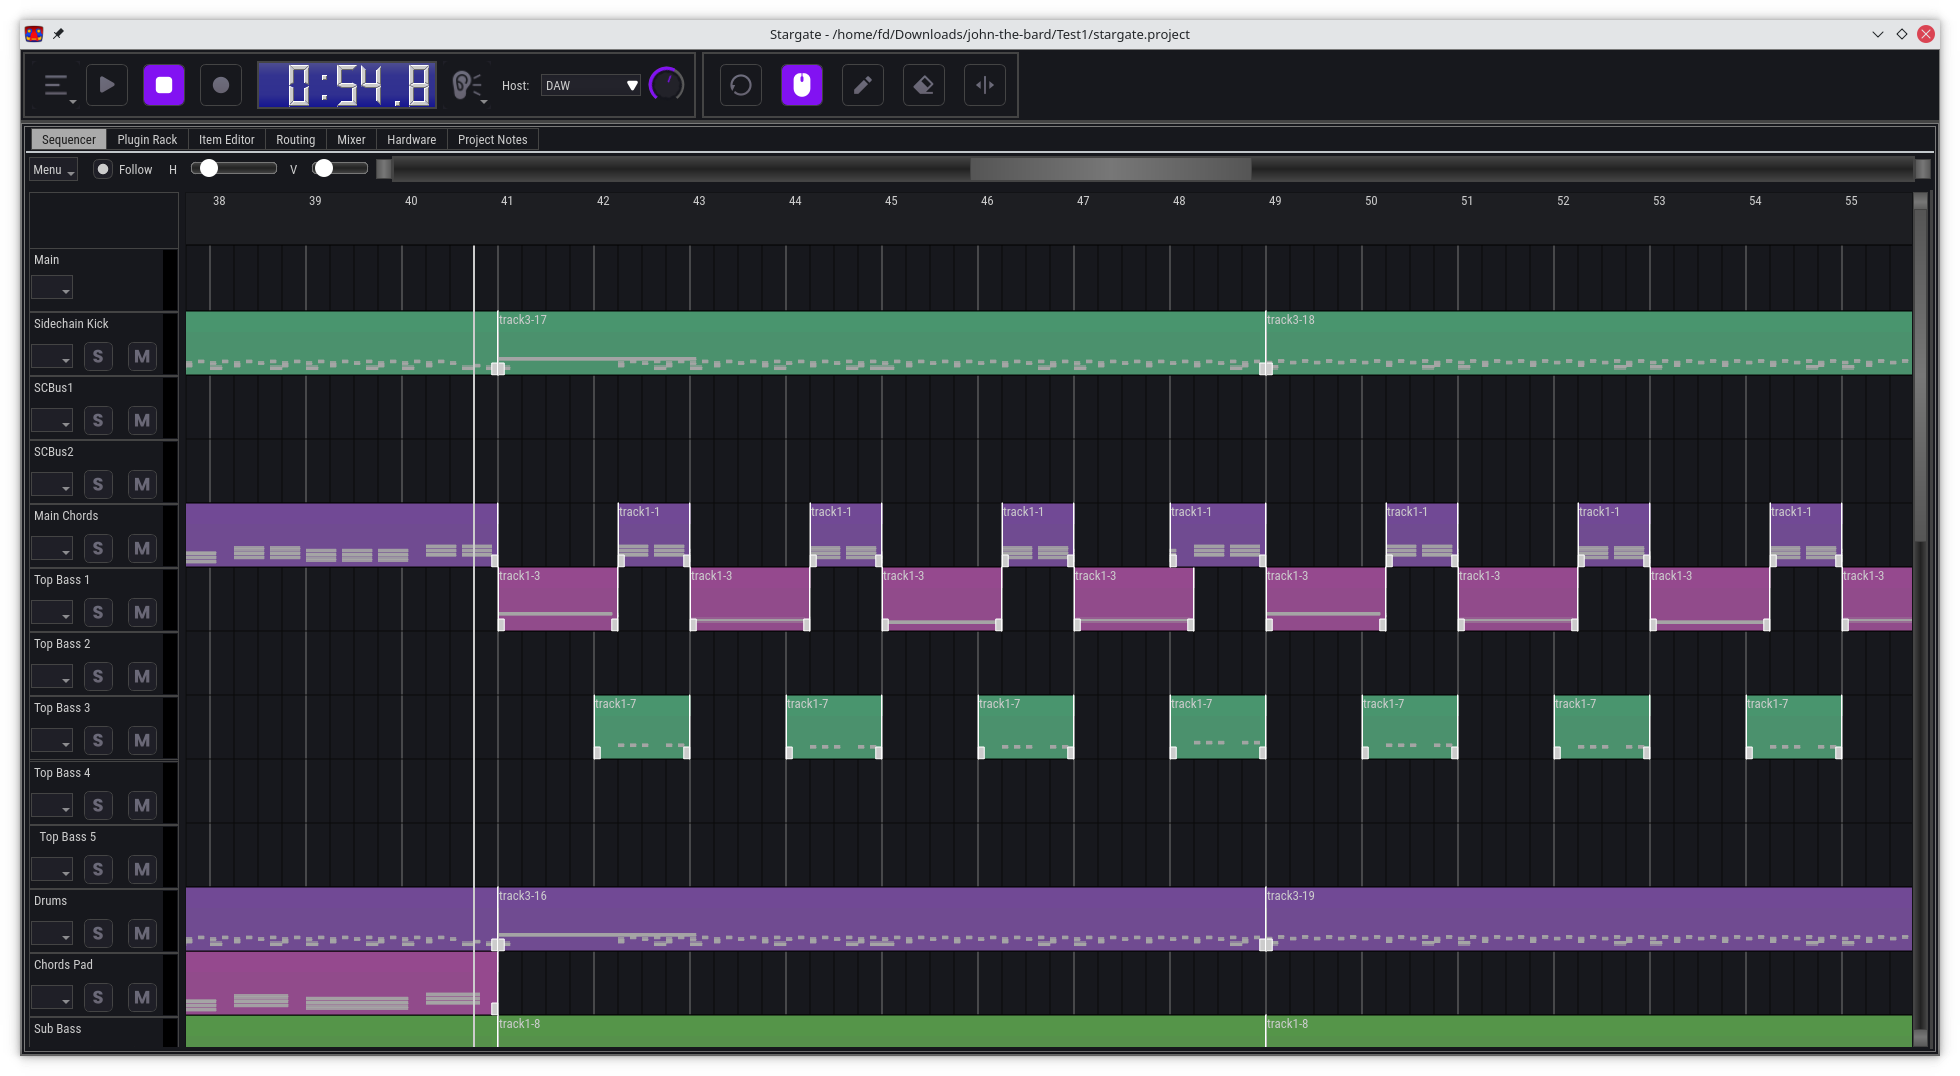The width and height of the screenshot is (1960, 1076).
Task: Select the mouse pointer select tool
Action: click(802, 85)
